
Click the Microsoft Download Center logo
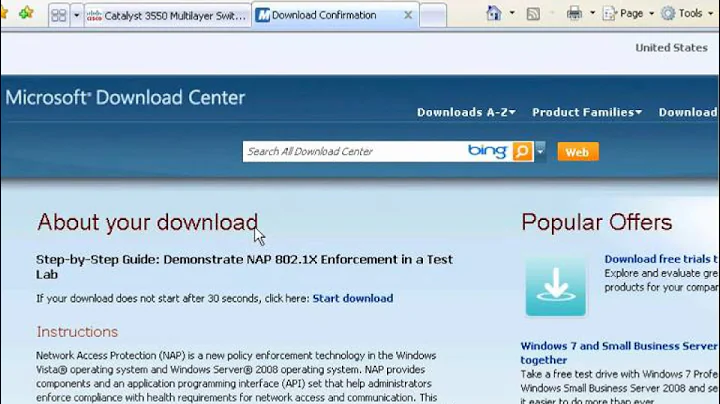click(125, 97)
